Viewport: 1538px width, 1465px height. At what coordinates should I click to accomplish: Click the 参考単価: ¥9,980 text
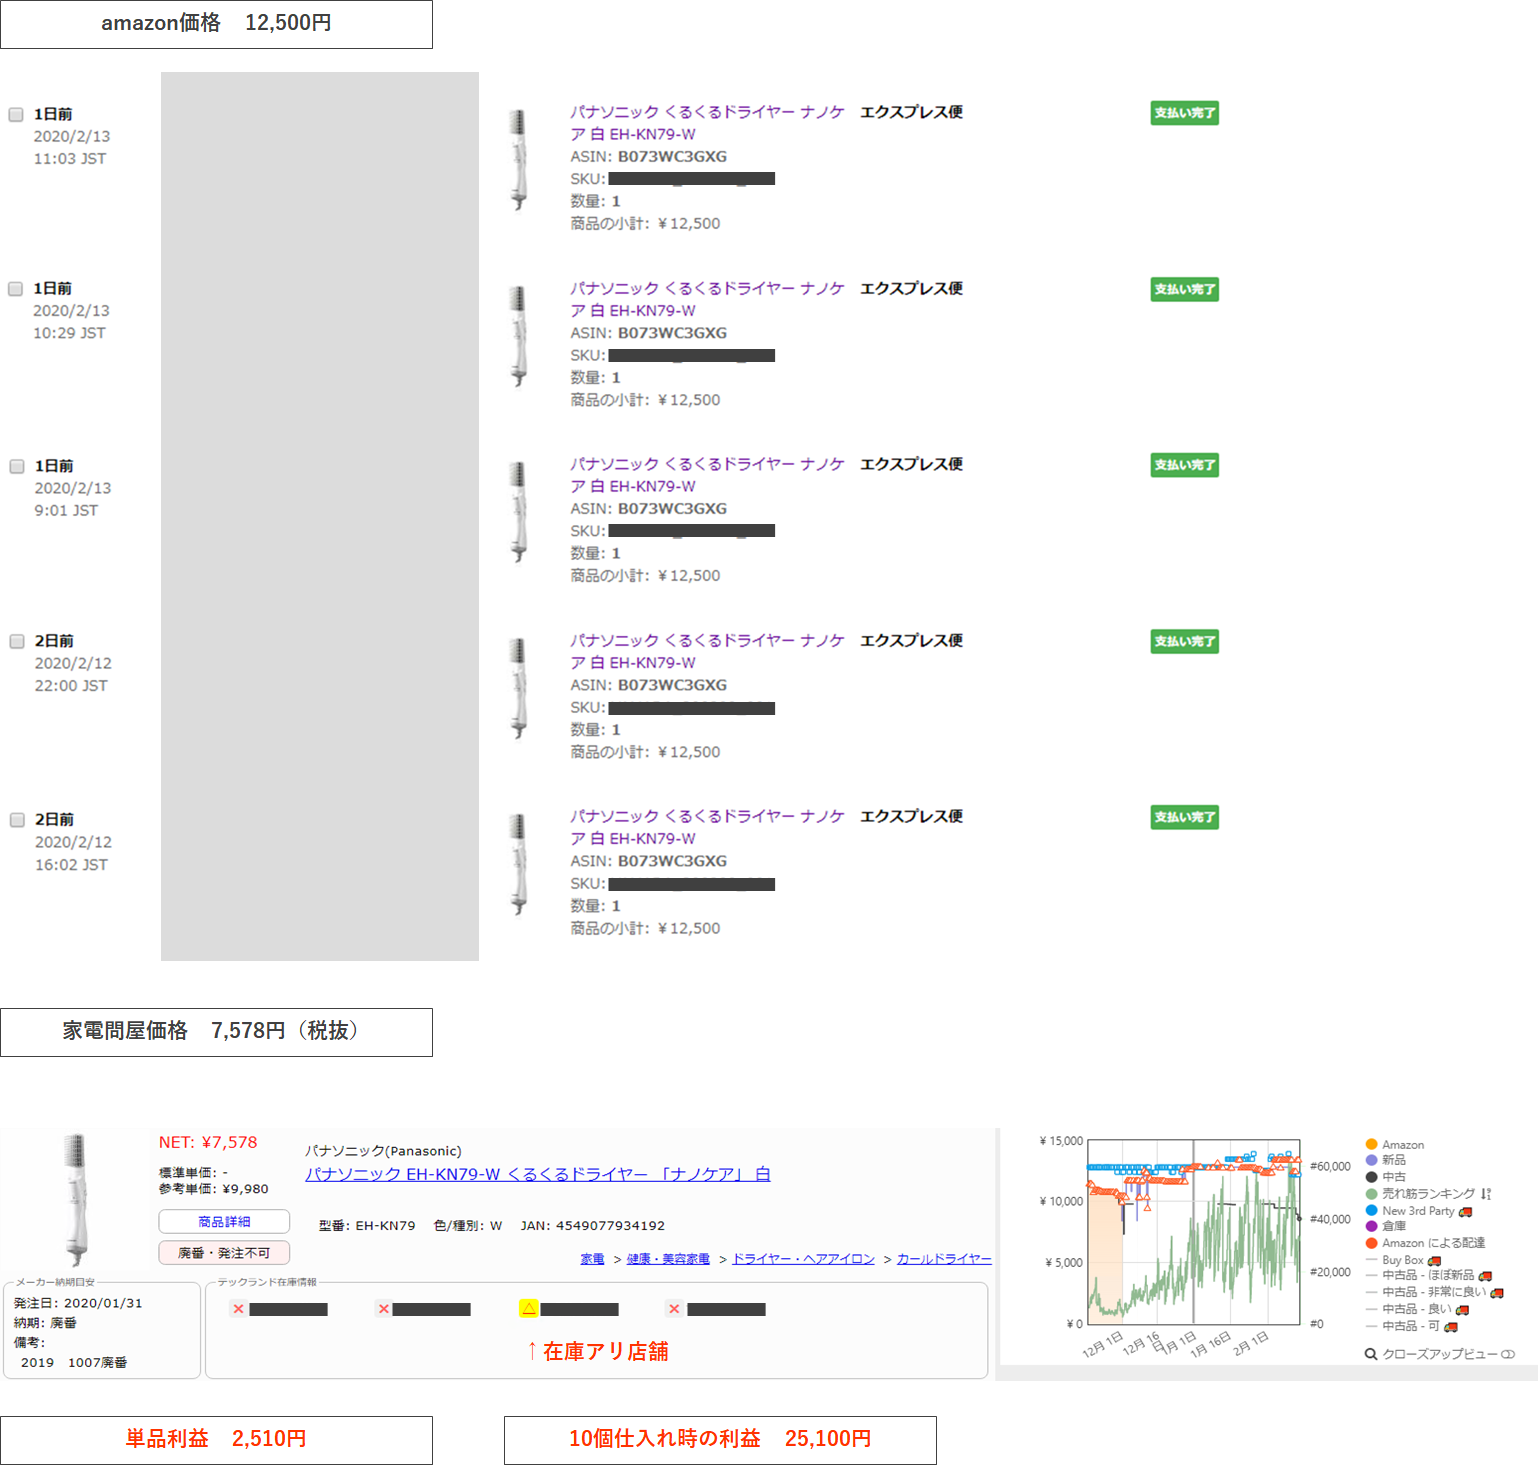coord(214,1189)
